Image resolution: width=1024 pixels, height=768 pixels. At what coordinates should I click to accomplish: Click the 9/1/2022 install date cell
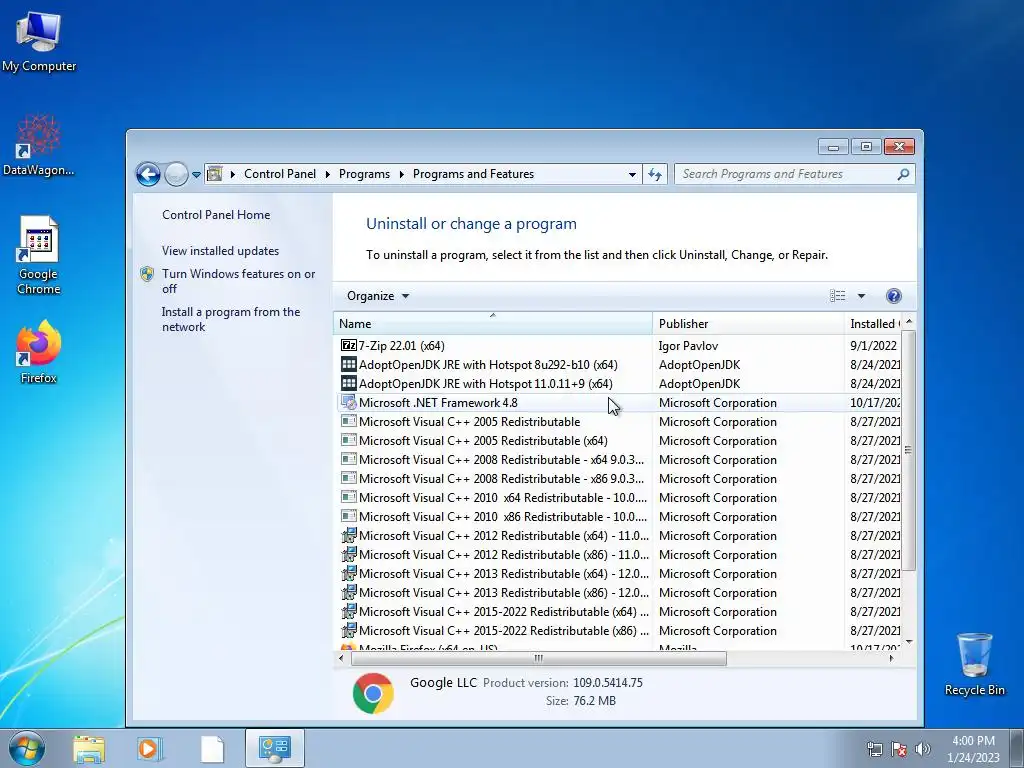point(873,346)
